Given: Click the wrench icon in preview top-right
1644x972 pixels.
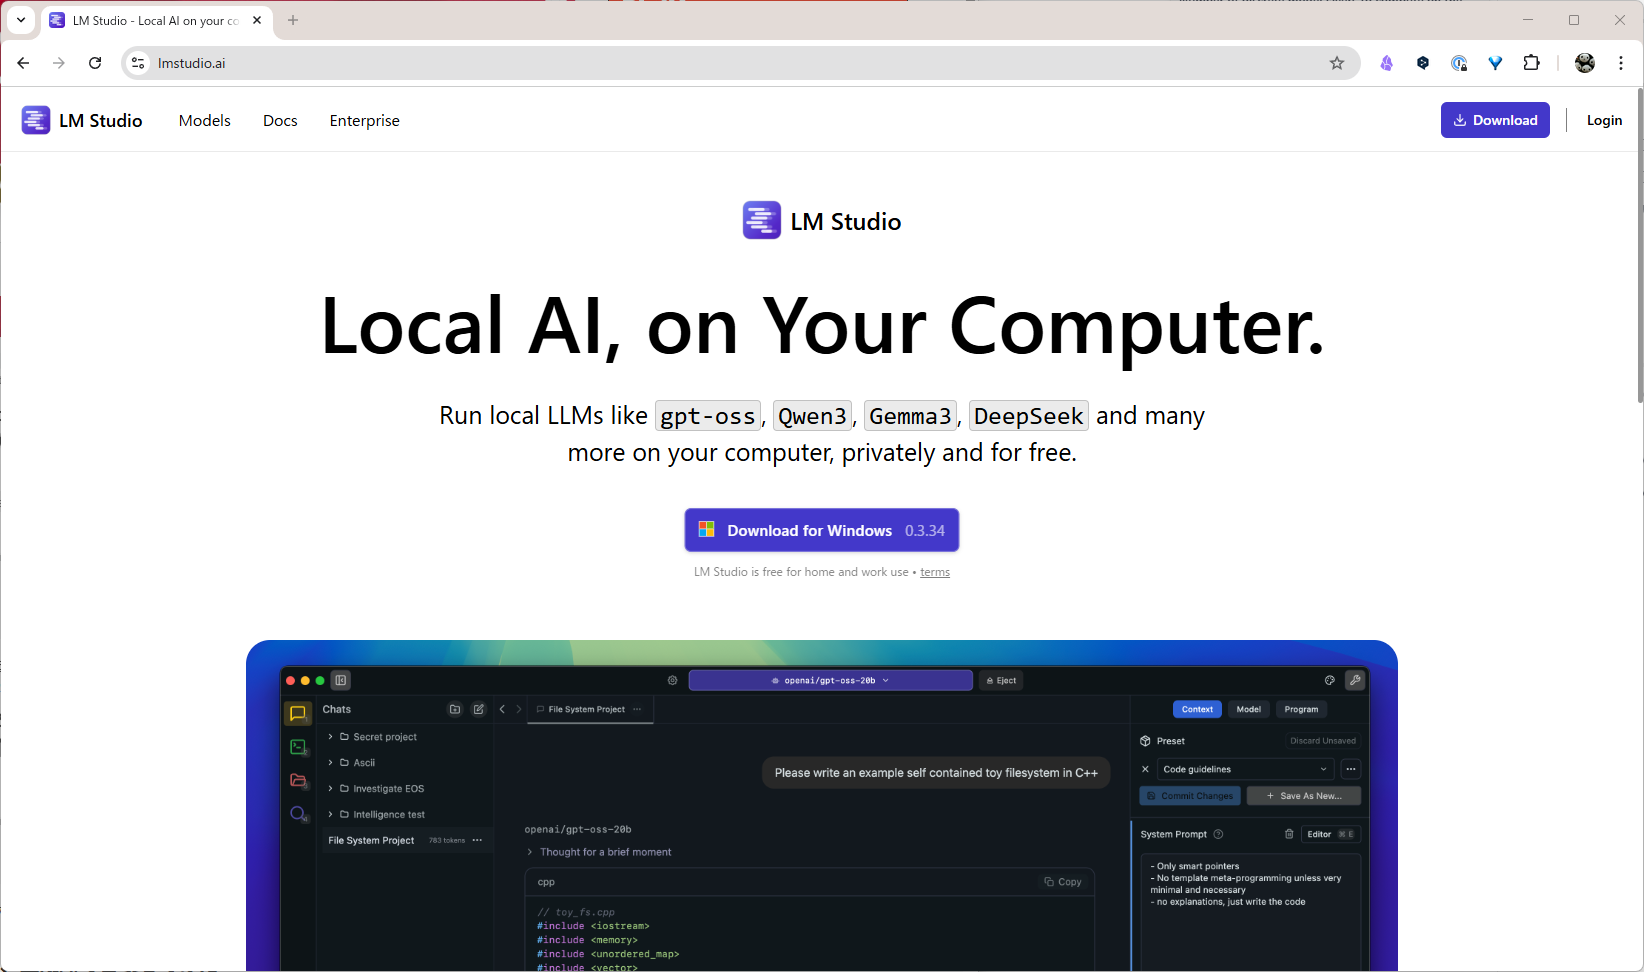Looking at the screenshot, I should [1355, 680].
